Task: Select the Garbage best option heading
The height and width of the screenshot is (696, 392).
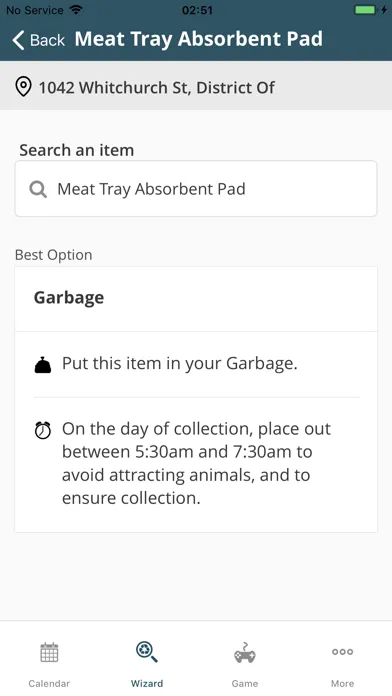Action: (x=69, y=298)
